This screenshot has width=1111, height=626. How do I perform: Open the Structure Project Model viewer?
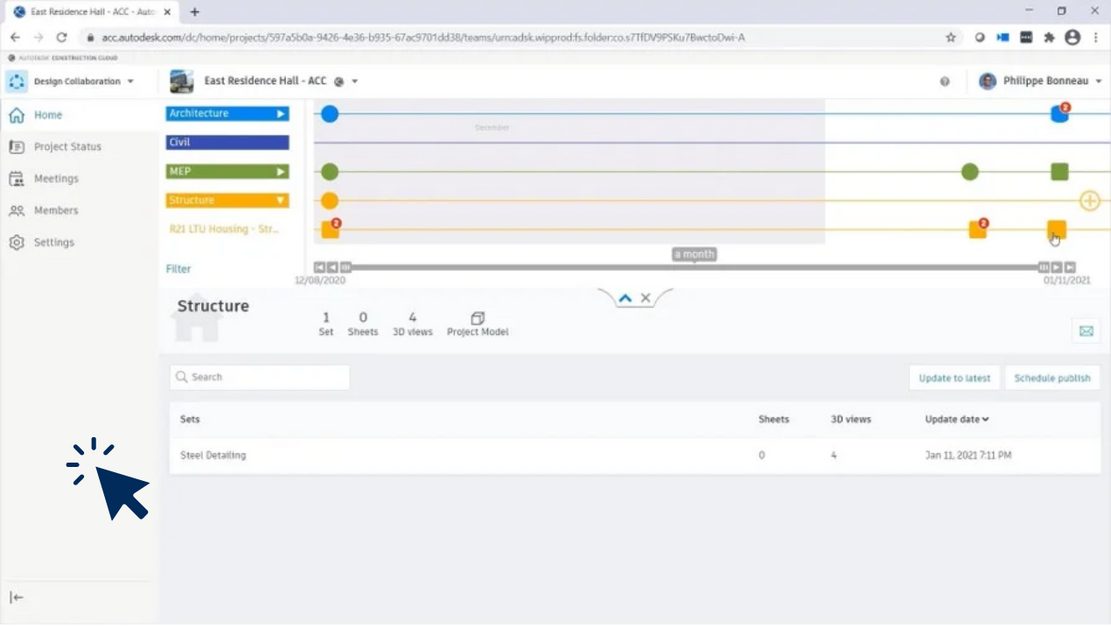(477, 318)
